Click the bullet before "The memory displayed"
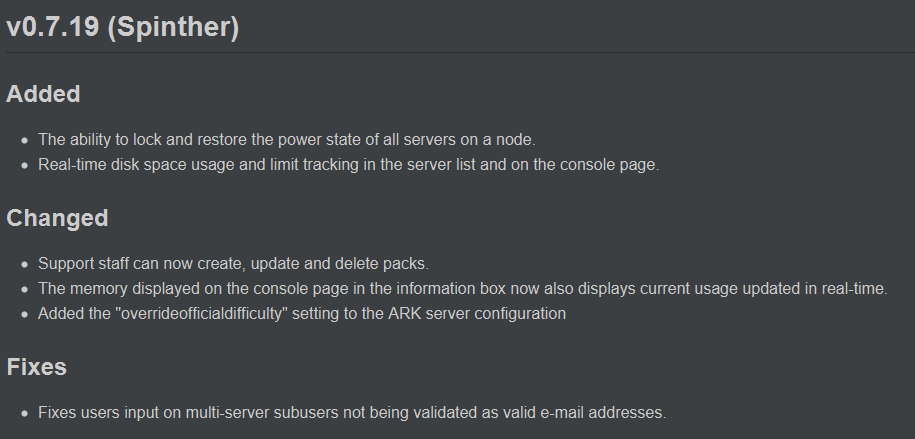This screenshot has width=915, height=439. [x=24, y=289]
